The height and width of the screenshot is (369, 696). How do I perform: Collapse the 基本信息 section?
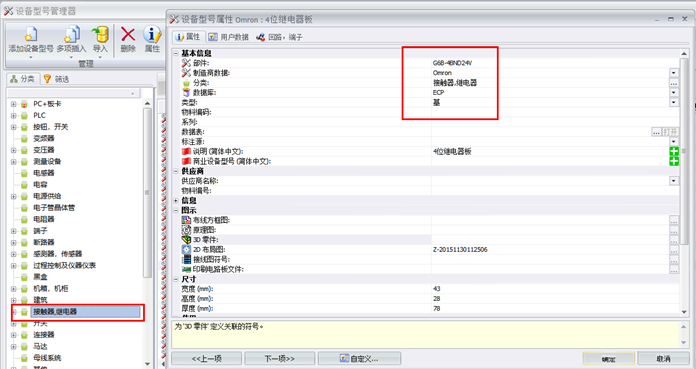[176, 53]
